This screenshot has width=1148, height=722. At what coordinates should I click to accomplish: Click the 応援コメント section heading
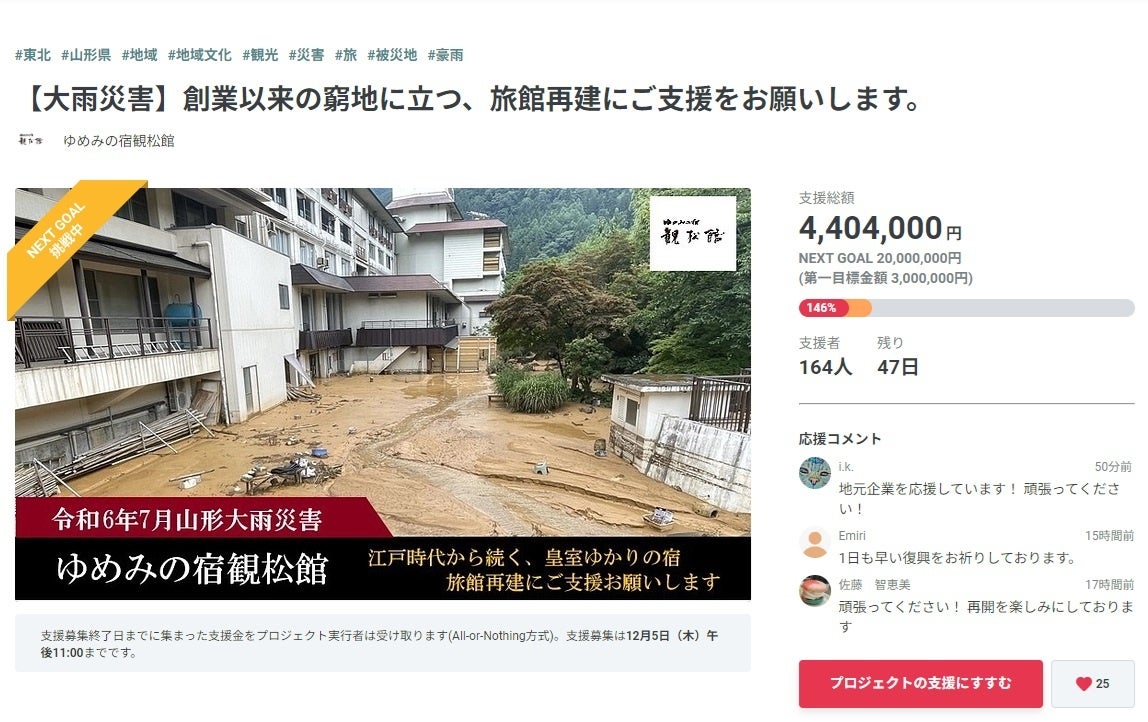click(x=840, y=439)
